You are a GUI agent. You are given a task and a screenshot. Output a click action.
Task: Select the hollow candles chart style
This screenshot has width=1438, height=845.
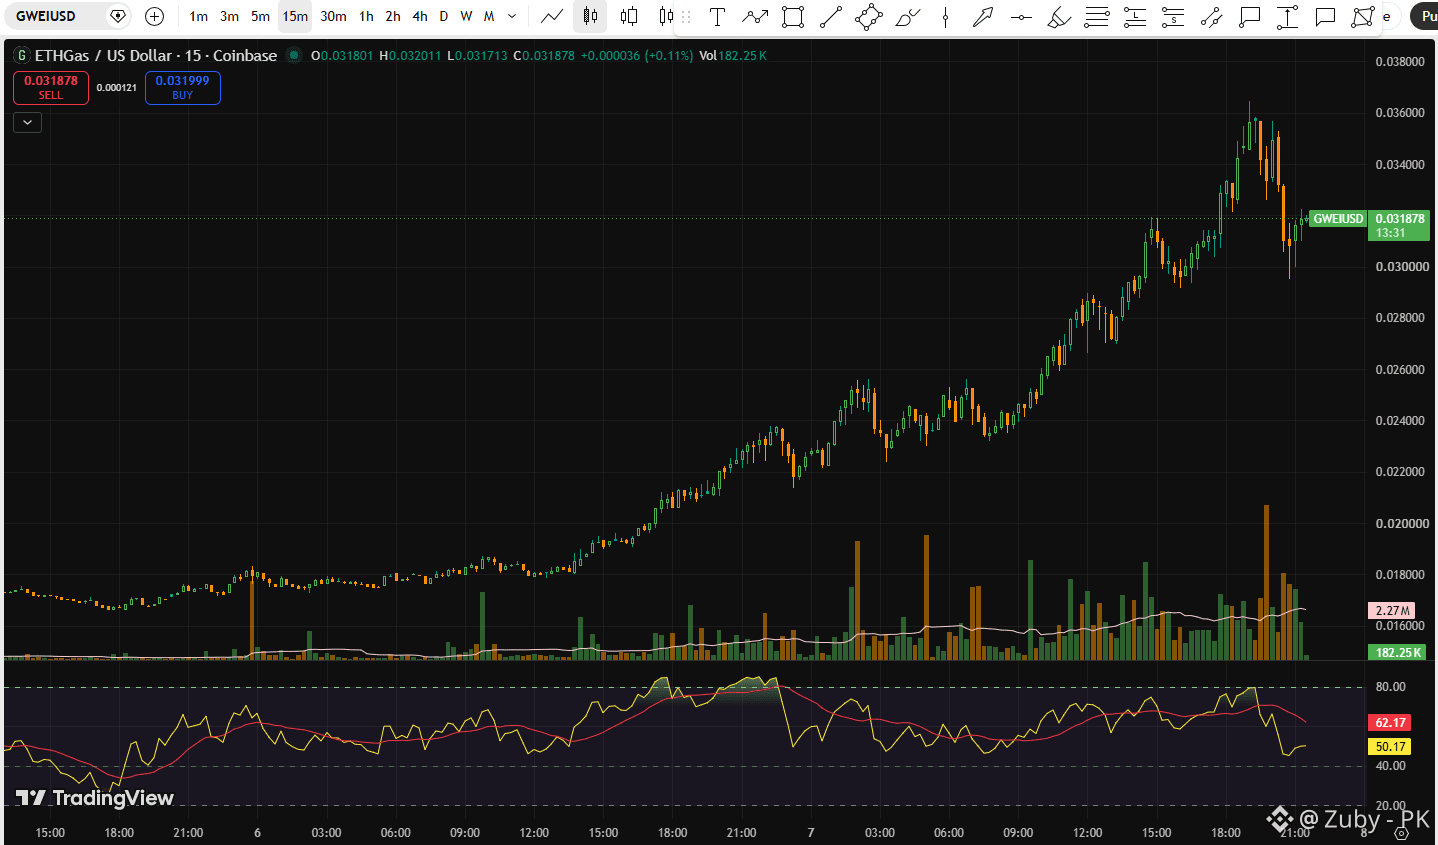tap(629, 16)
